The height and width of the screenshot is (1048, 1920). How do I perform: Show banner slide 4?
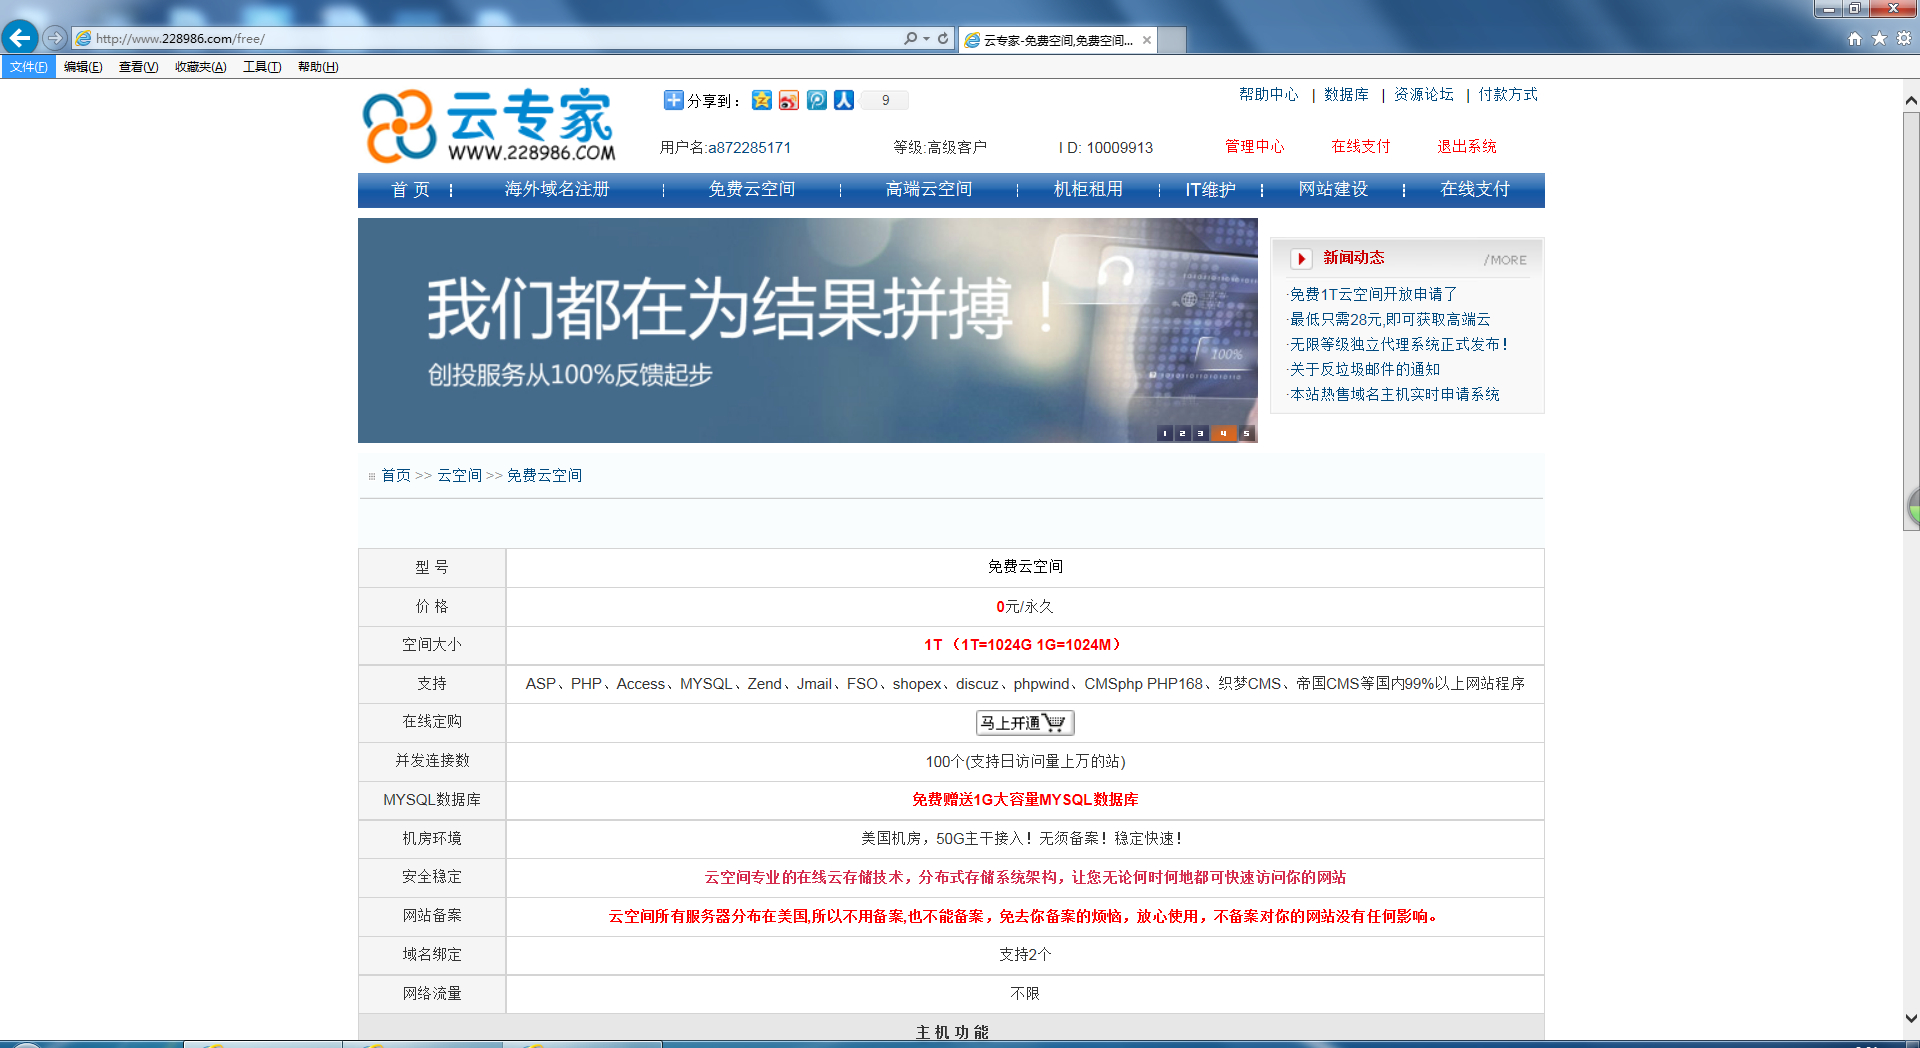[x=1223, y=433]
